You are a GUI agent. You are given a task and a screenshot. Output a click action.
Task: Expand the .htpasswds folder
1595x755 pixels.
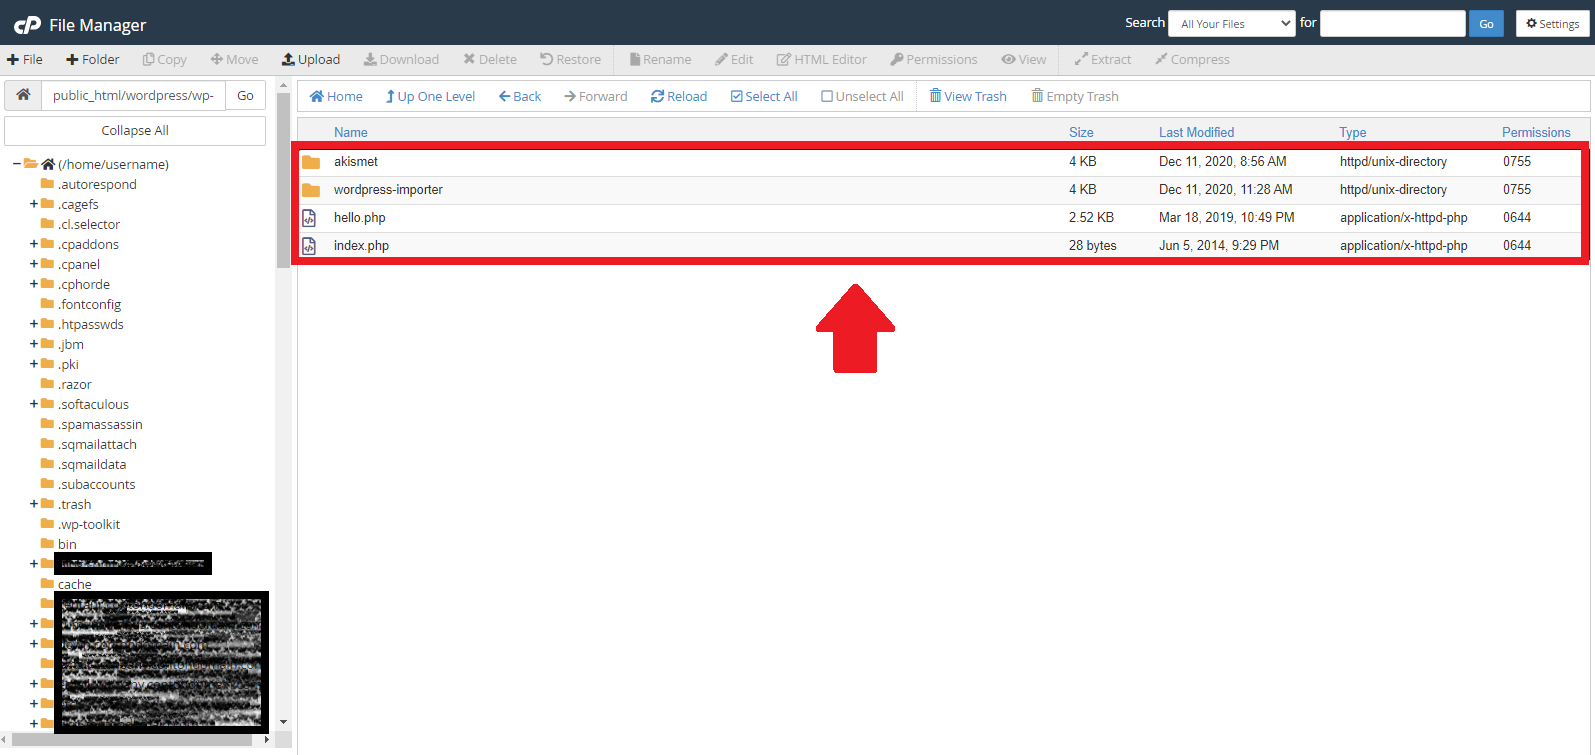(x=34, y=324)
